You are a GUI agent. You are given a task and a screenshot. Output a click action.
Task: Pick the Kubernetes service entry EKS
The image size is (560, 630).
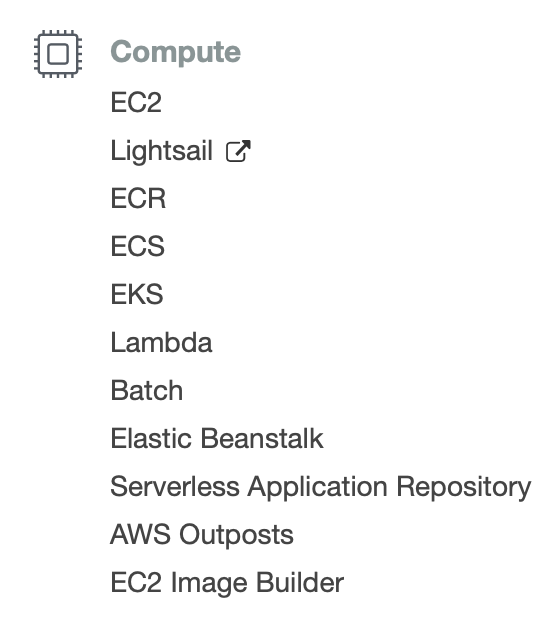(137, 294)
